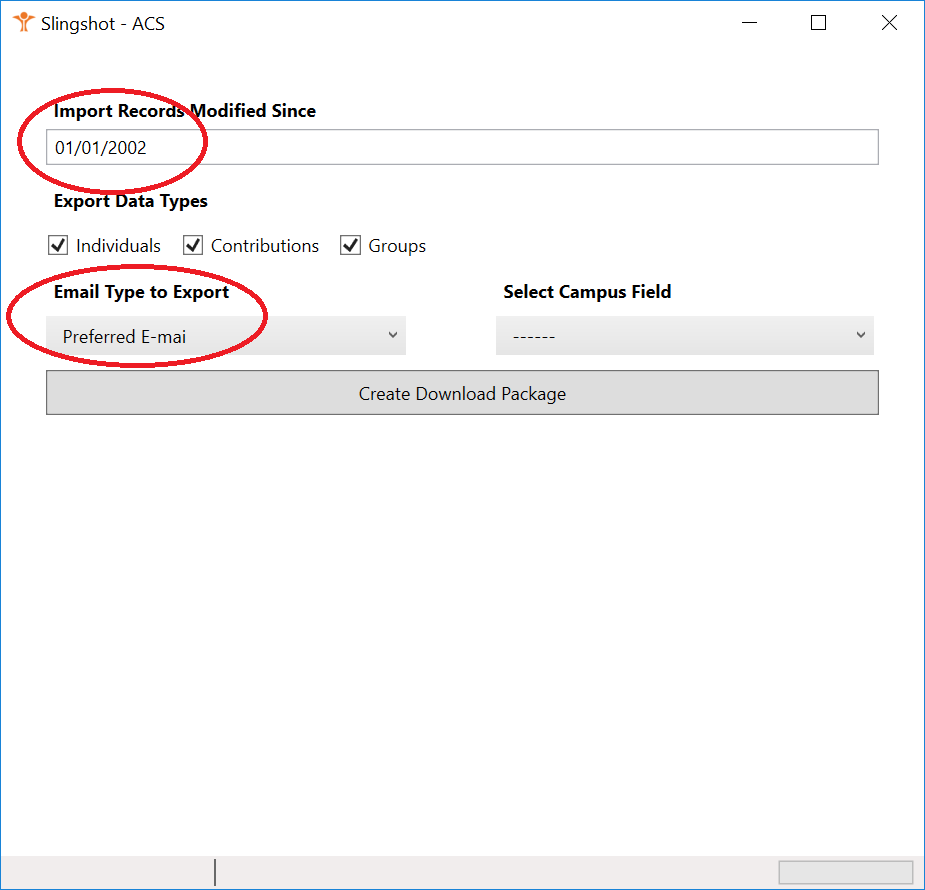Maximize the Slingshot window
This screenshot has width=925, height=890.
(818, 23)
